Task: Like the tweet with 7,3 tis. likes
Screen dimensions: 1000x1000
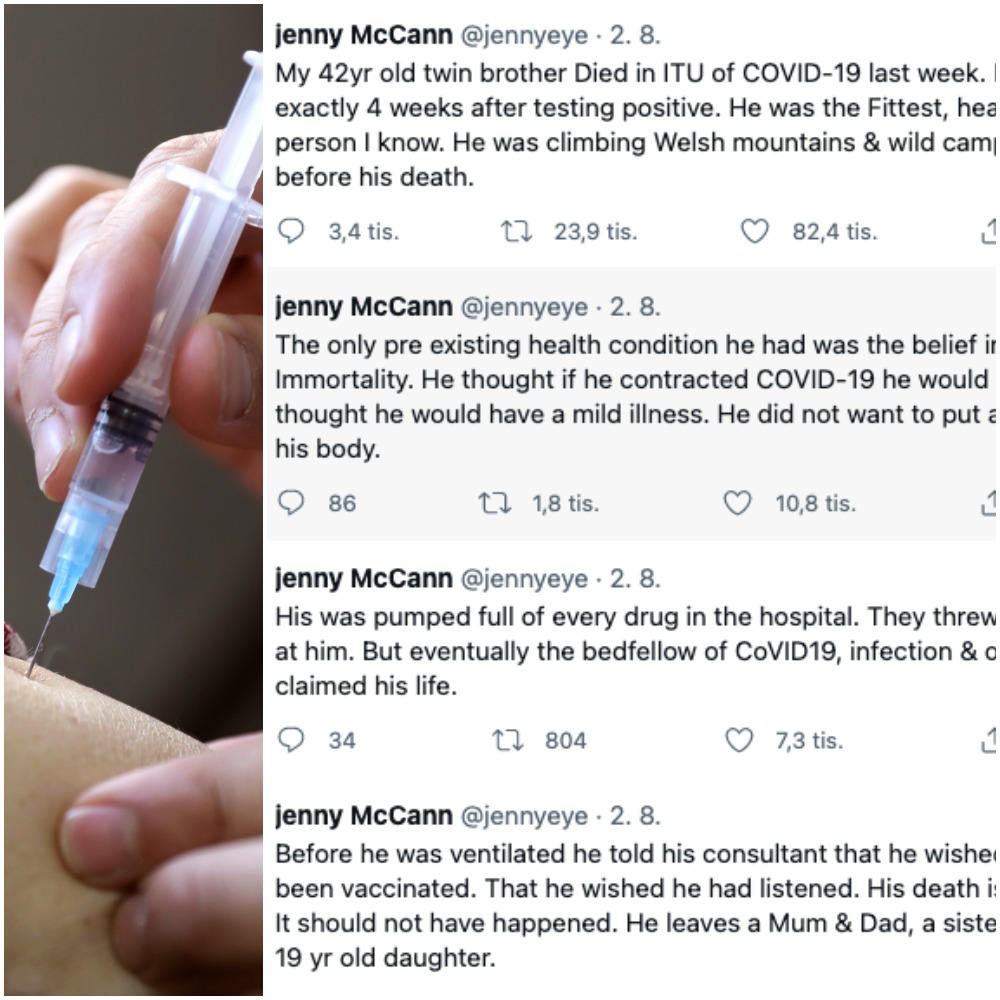Action: (x=738, y=740)
